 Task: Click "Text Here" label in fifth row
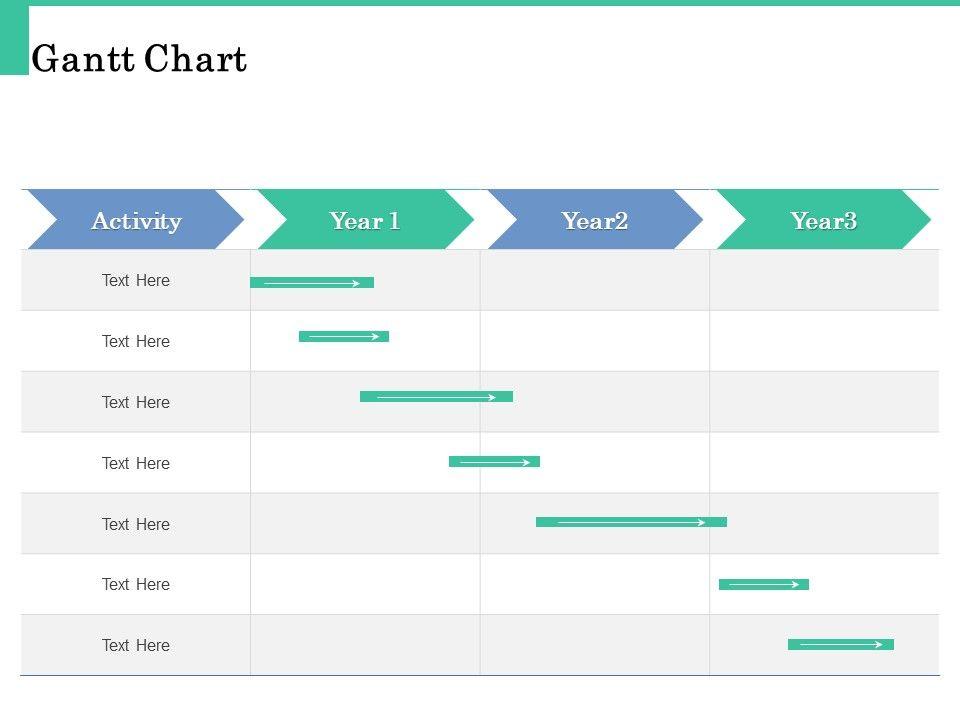(136, 525)
